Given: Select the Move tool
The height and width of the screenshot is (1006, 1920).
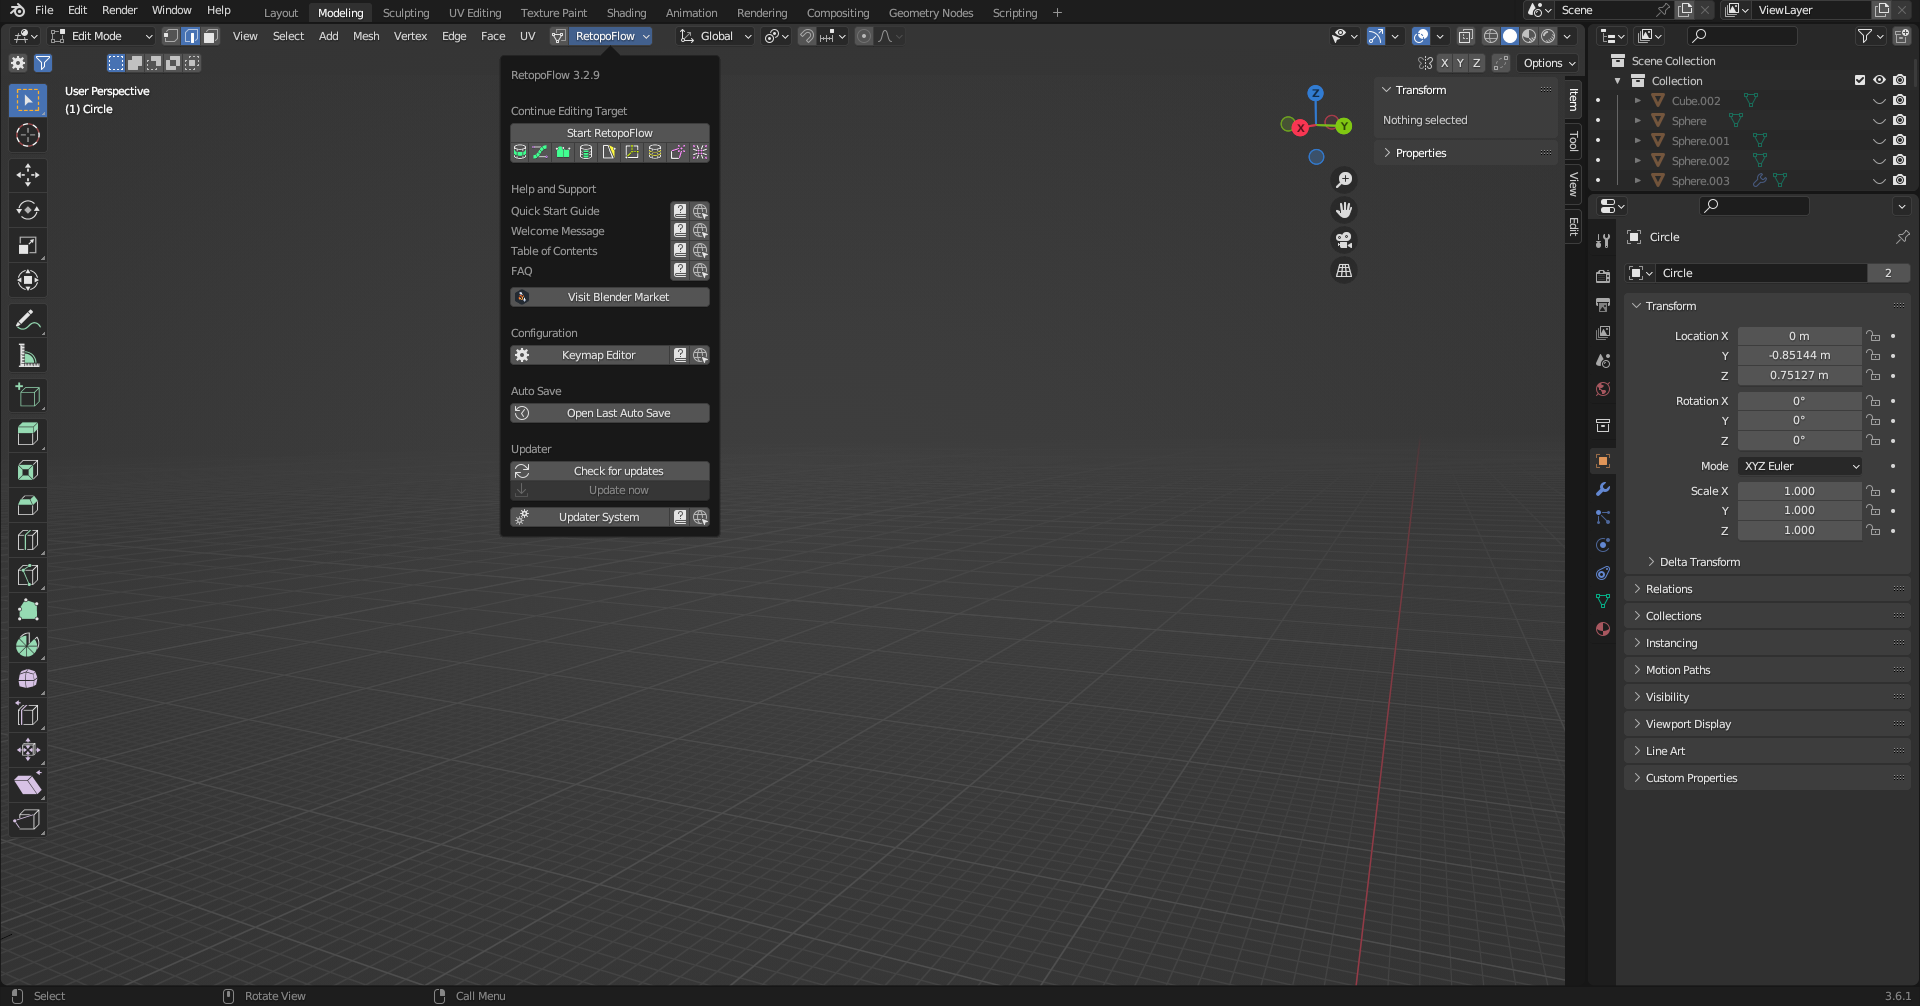Looking at the screenshot, I should click(x=28, y=175).
